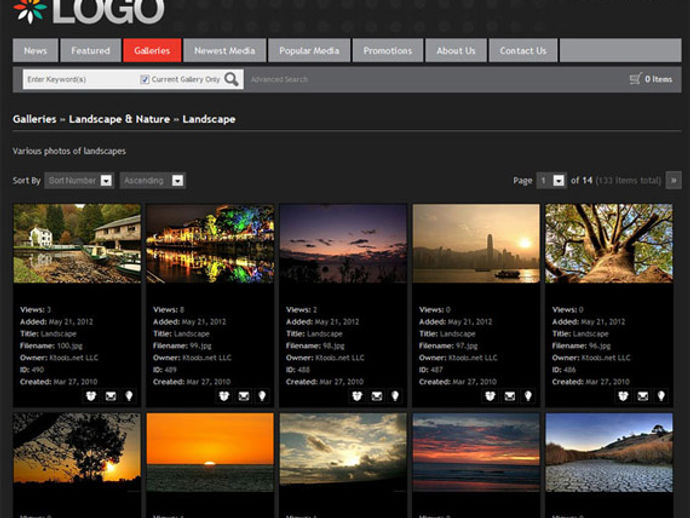Click the Galleries breadcrumb link
This screenshot has height=518, width=690.
pos(35,119)
